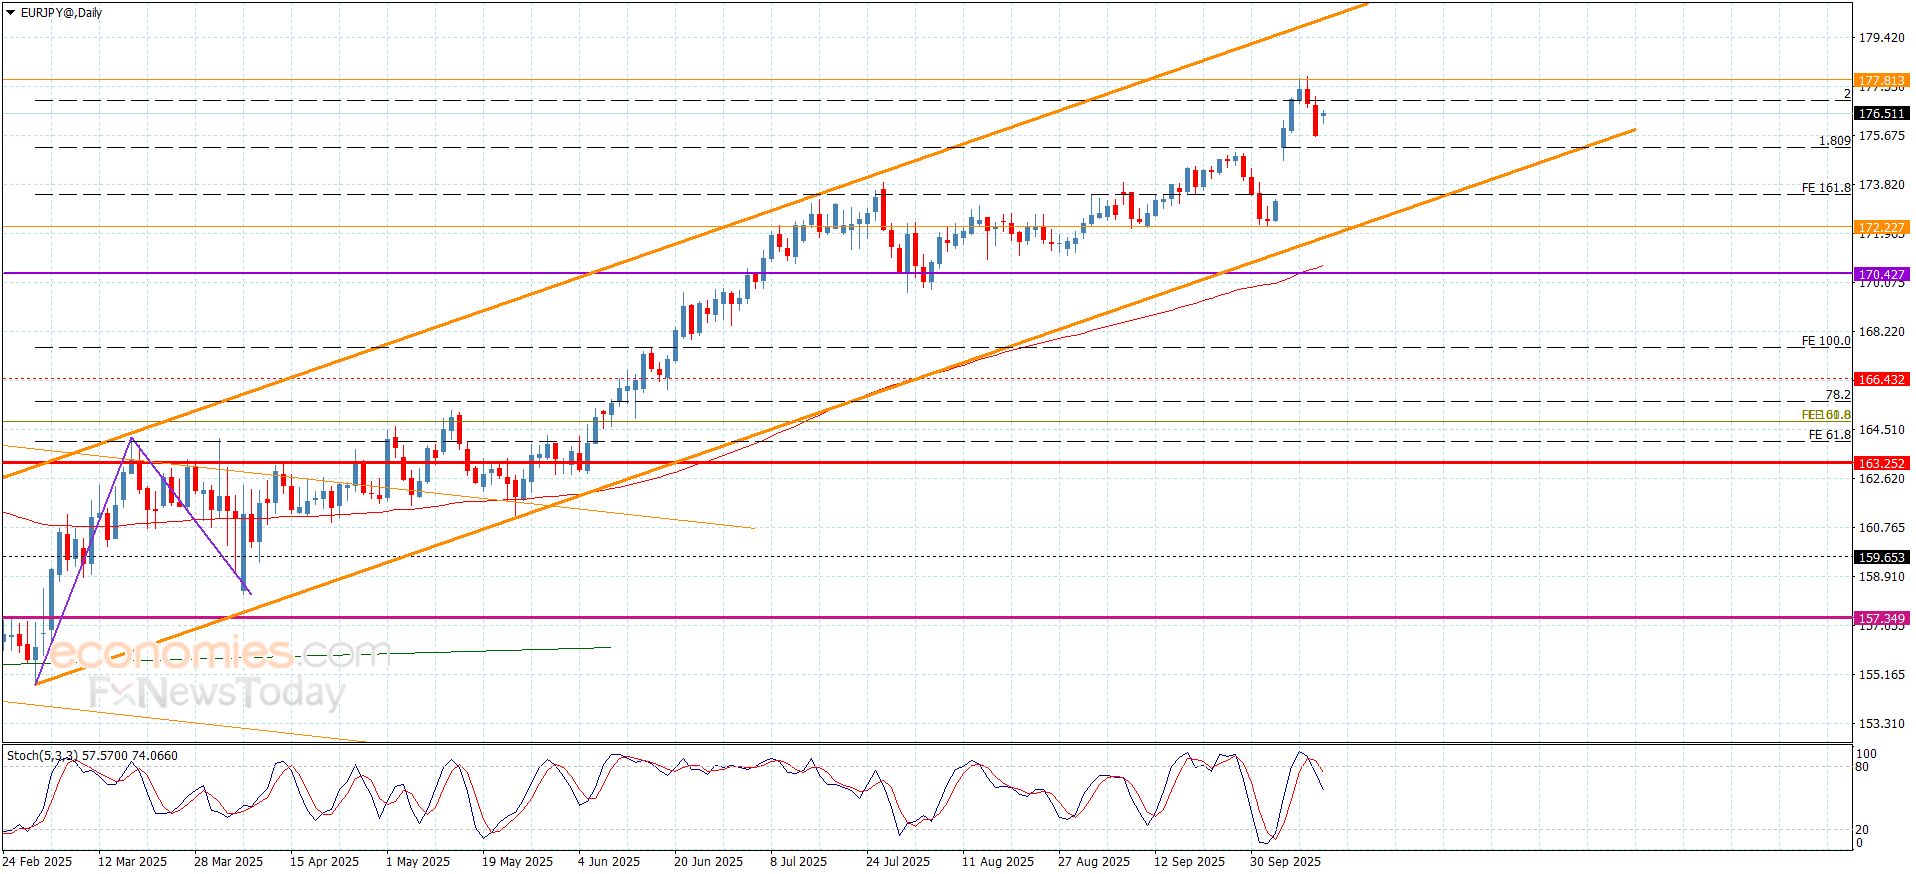Select the 24 Feb 2025 date marker

37,862
